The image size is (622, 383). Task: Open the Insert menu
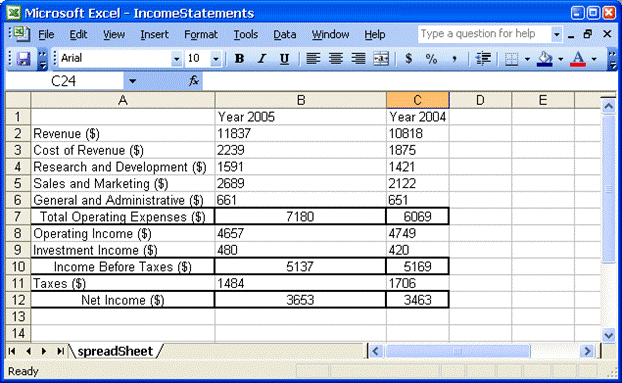(154, 34)
